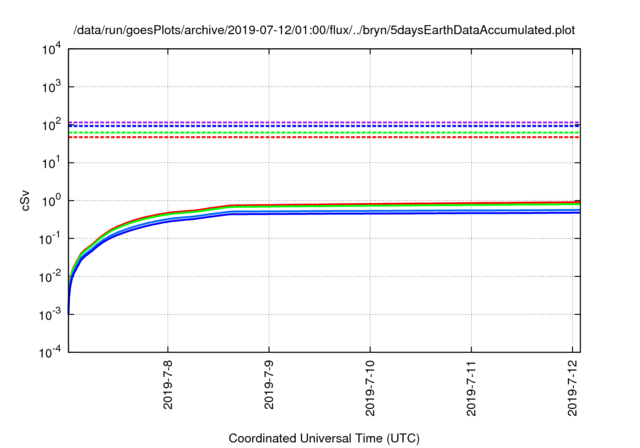Image resolution: width=640 pixels, height=448 pixels.
Task: Click the cSv y-axis label
Action: (x=25, y=200)
